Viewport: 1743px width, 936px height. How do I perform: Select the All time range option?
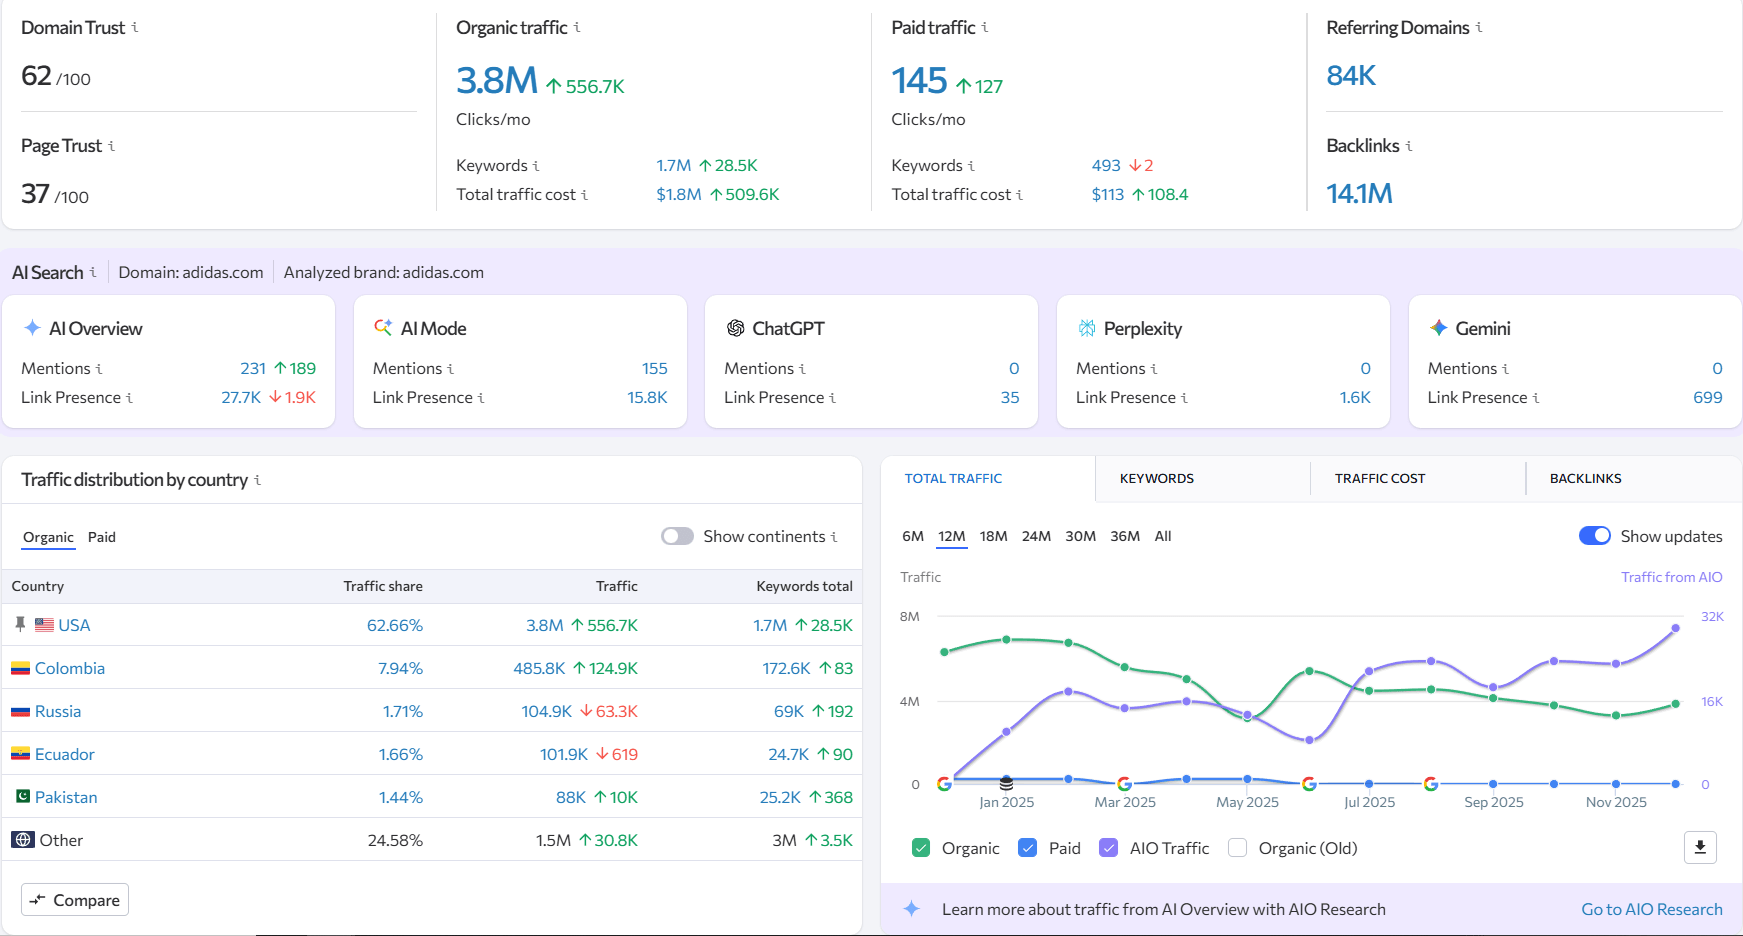tap(1163, 536)
